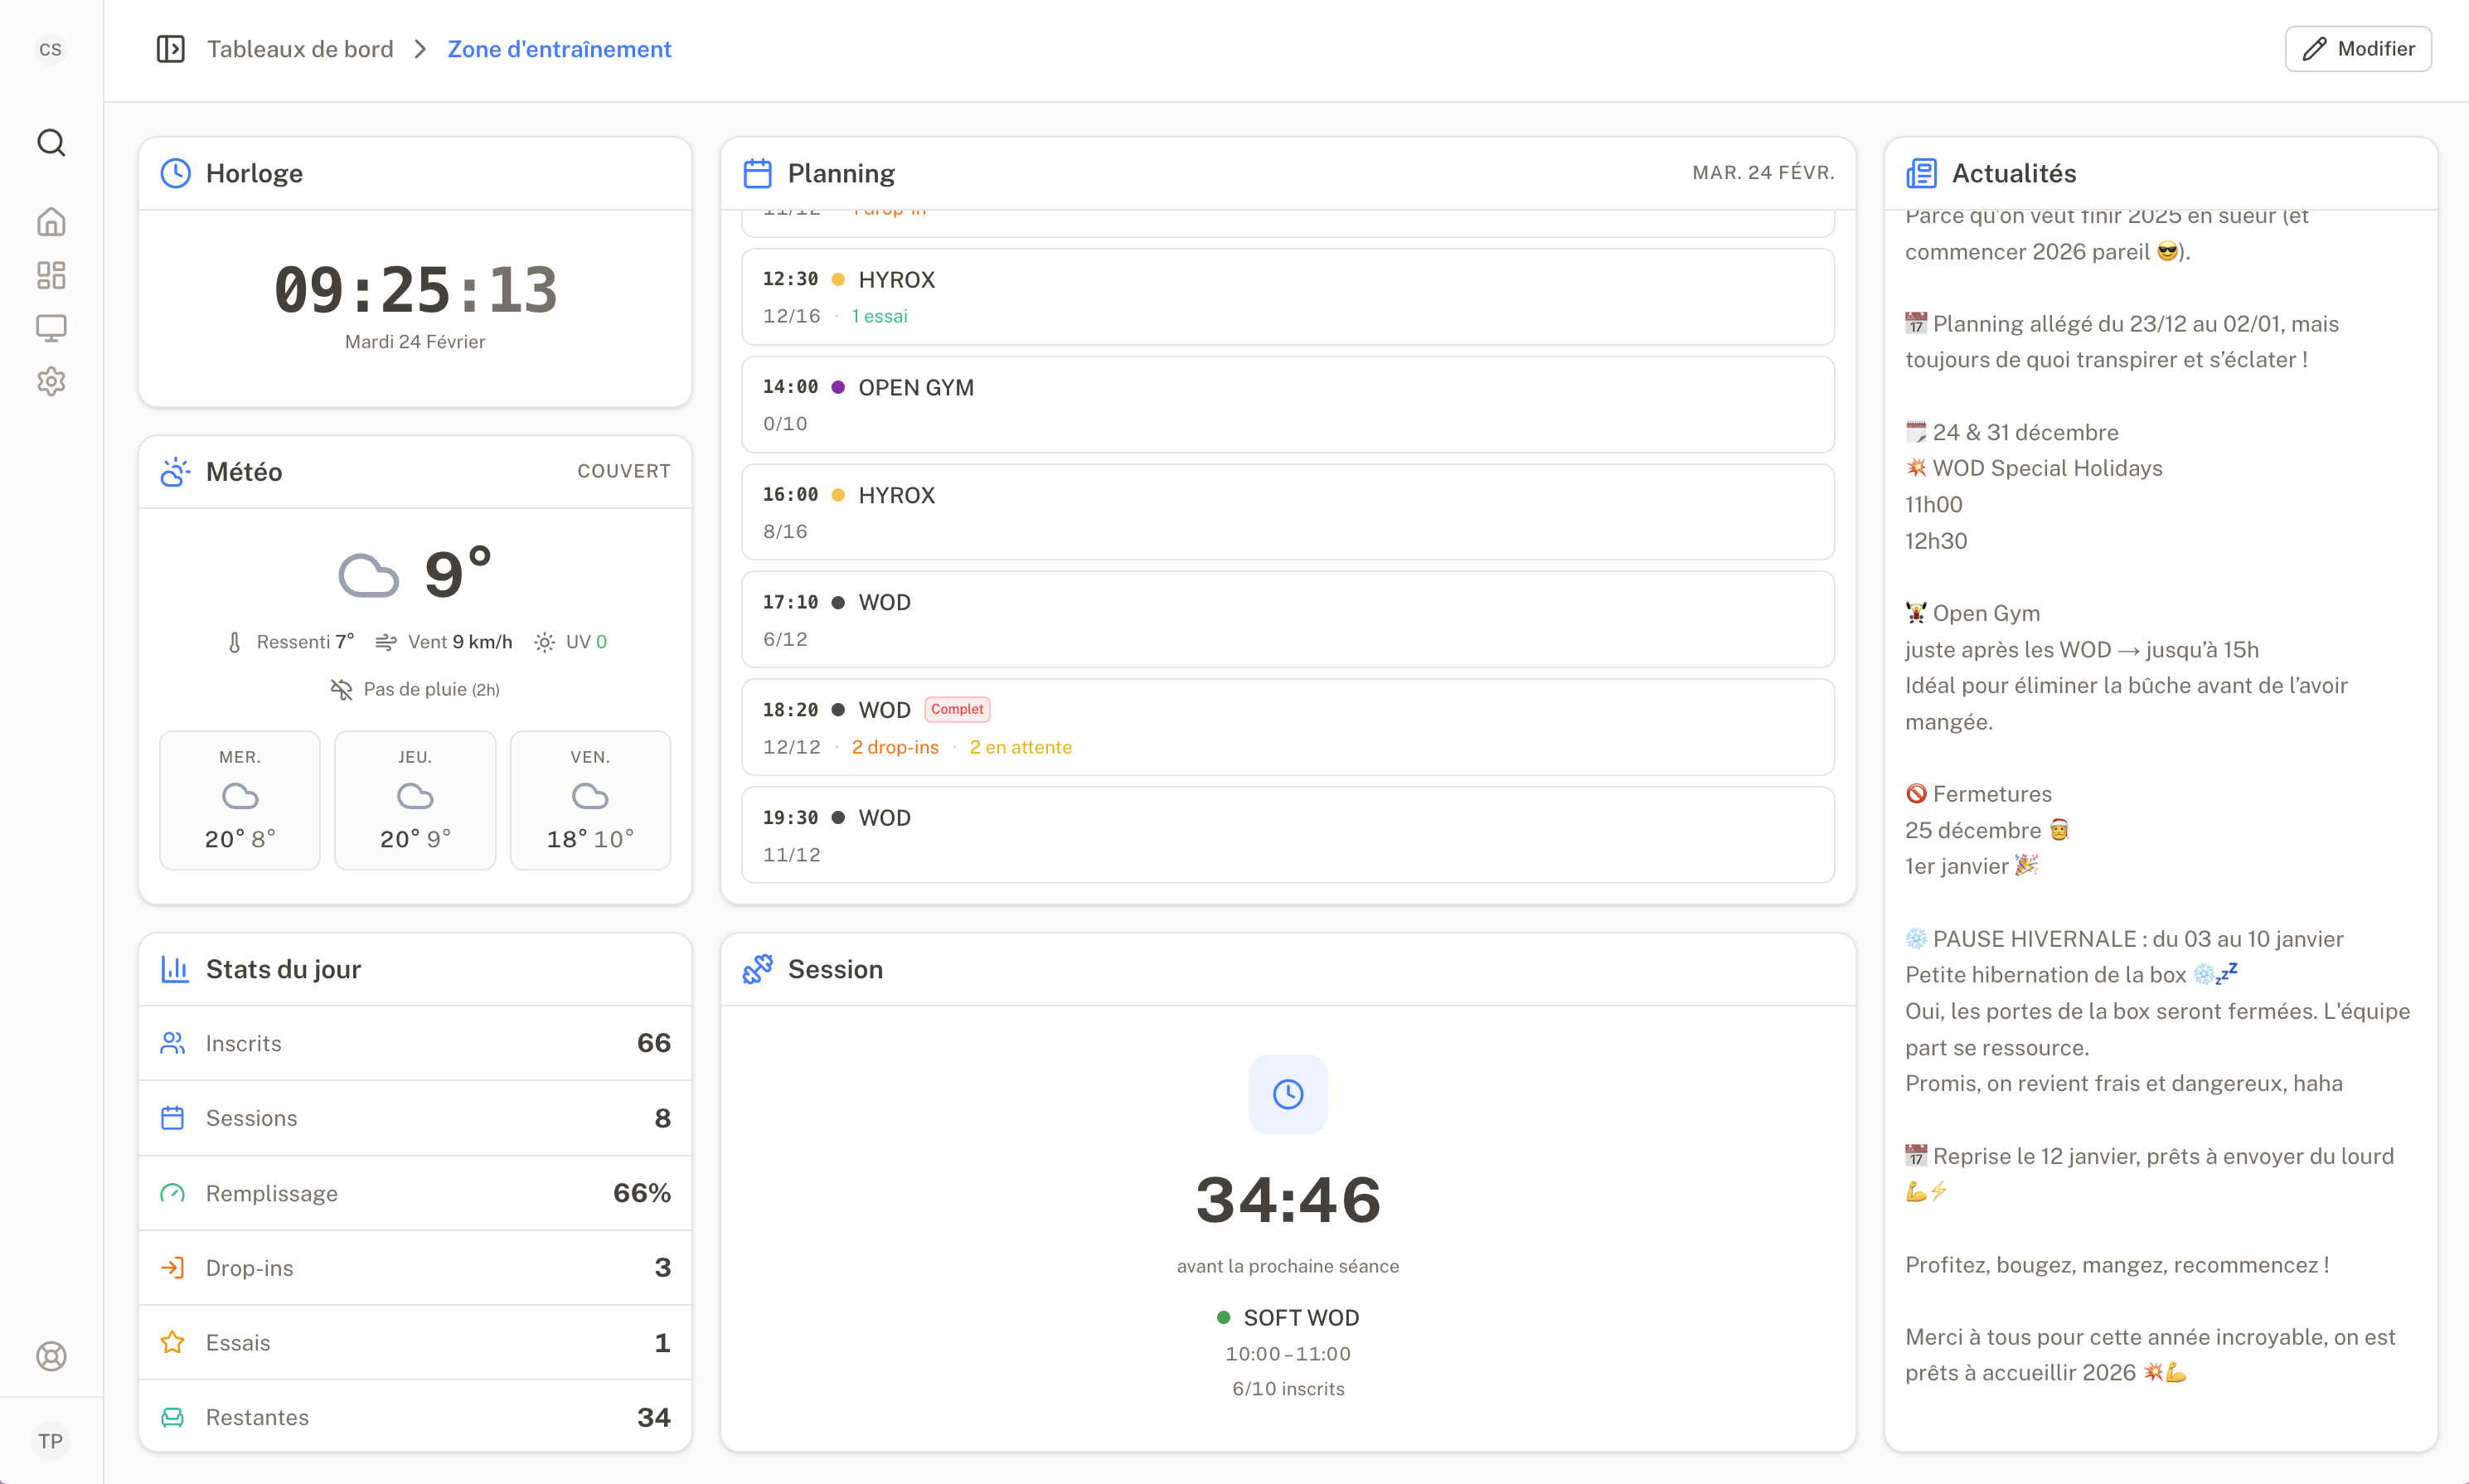
Task: Click the Planning calendar icon
Action: click(x=758, y=172)
